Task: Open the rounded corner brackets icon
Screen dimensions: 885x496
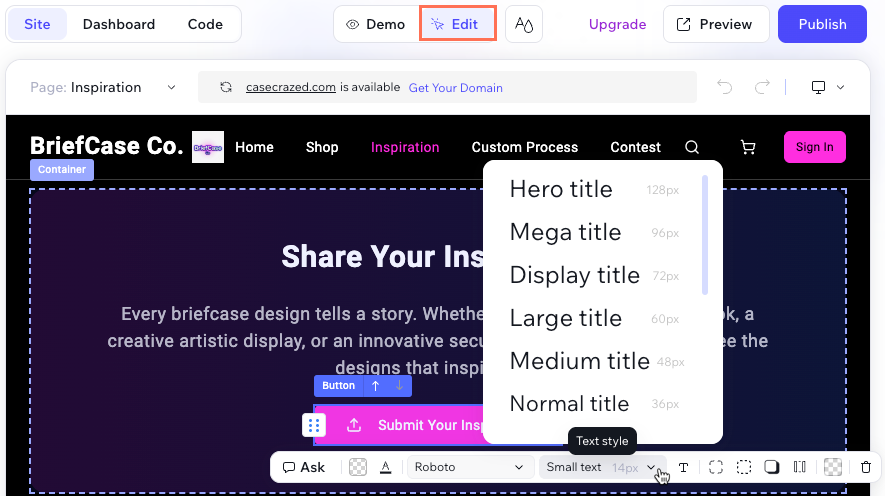Action: click(716, 467)
